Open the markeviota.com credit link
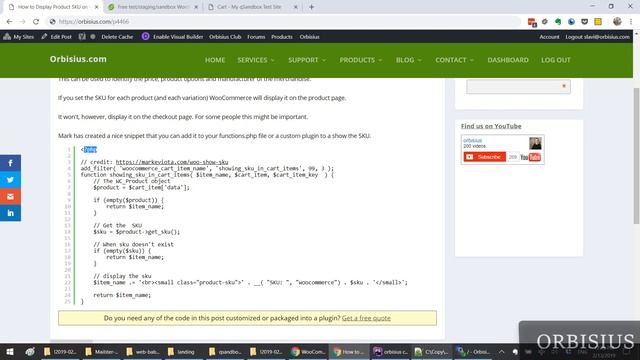 pos(172,162)
